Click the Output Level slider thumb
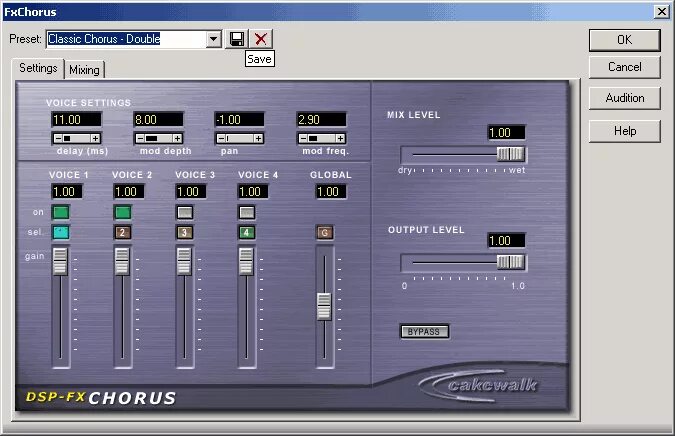 point(511,262)
